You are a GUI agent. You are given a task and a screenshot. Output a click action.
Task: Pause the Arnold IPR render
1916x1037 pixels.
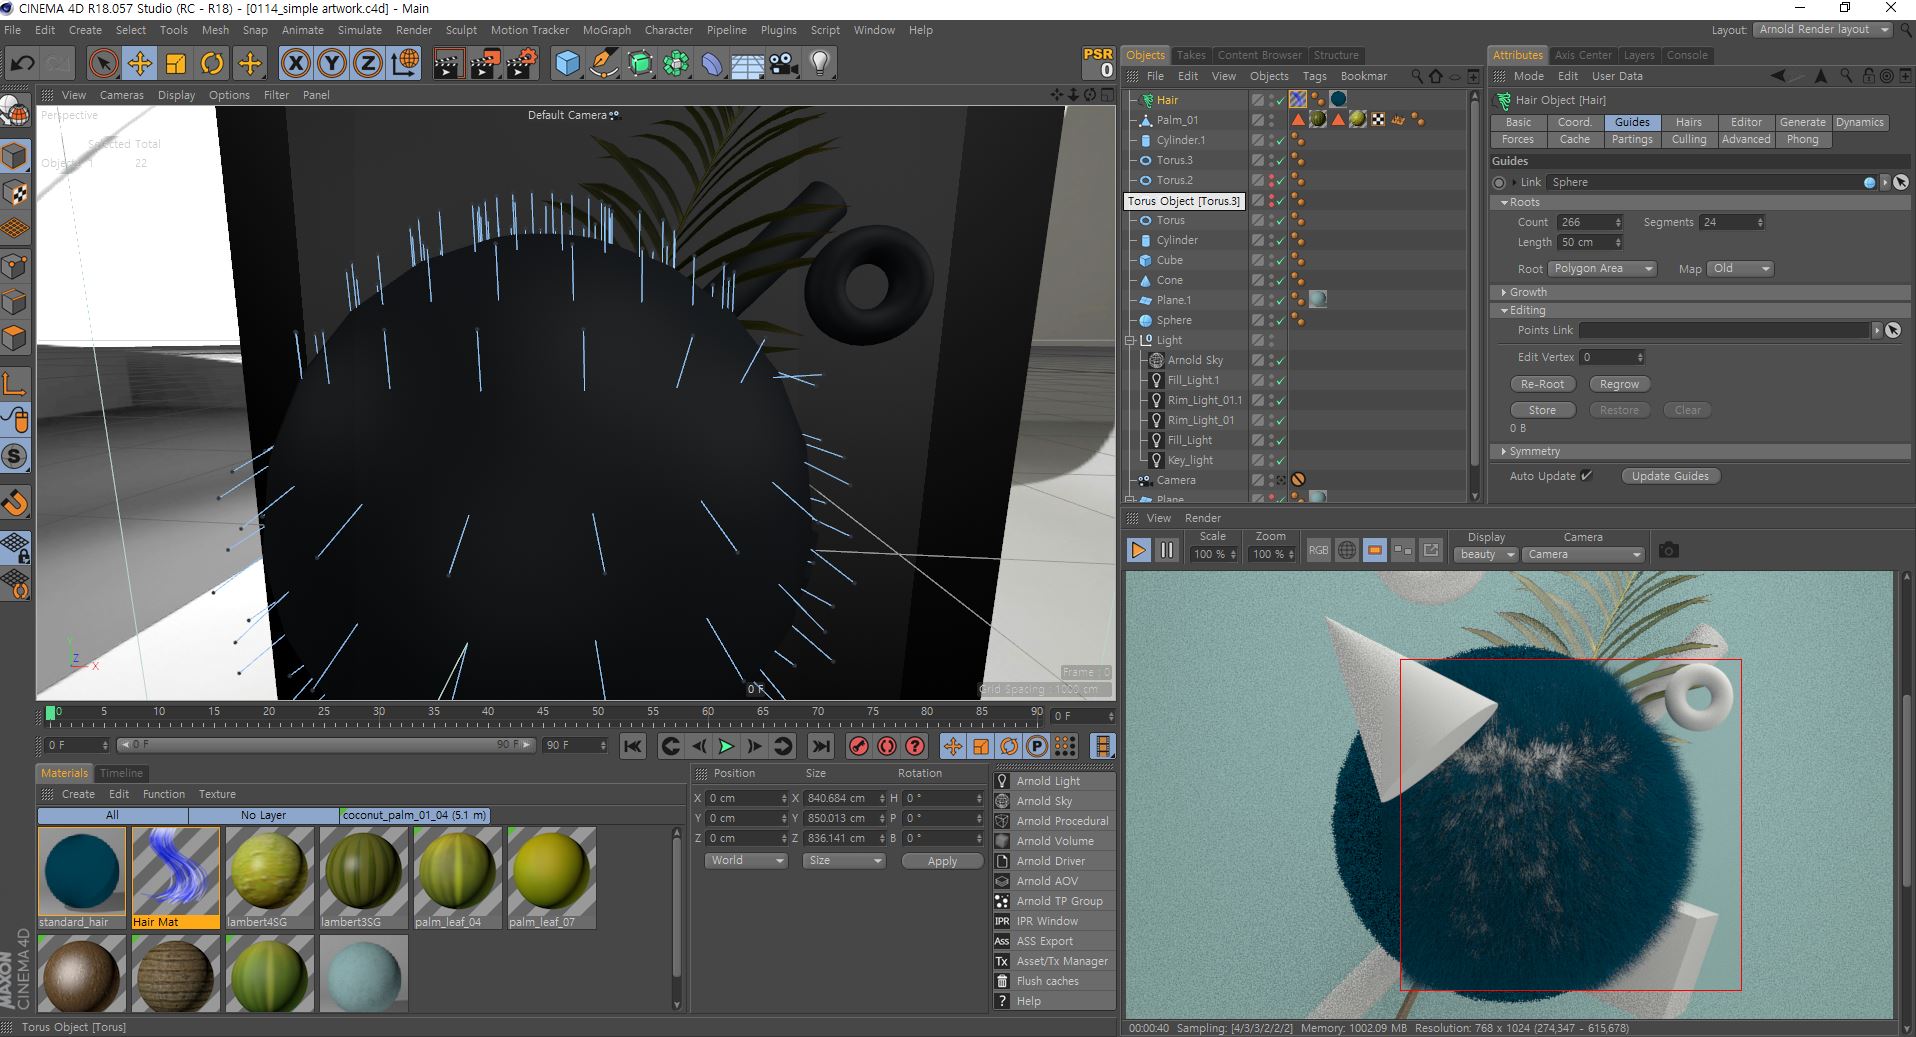pyautogui.click(x=1166, y=550)
